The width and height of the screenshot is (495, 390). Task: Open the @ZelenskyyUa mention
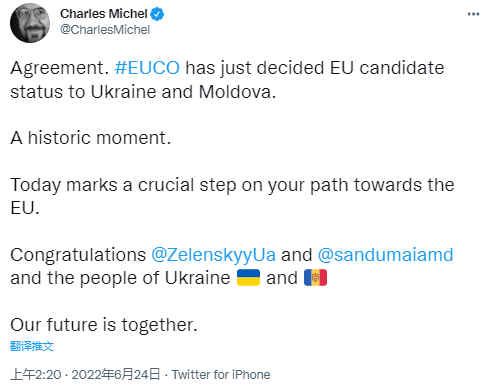point(213,255)
